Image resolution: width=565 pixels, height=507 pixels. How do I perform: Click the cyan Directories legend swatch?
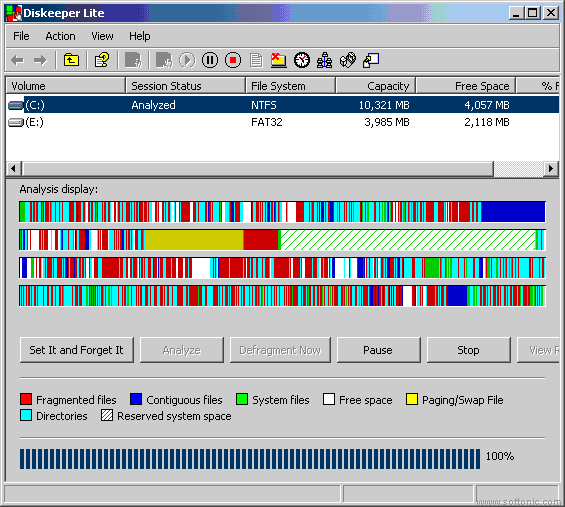(26, 415)
